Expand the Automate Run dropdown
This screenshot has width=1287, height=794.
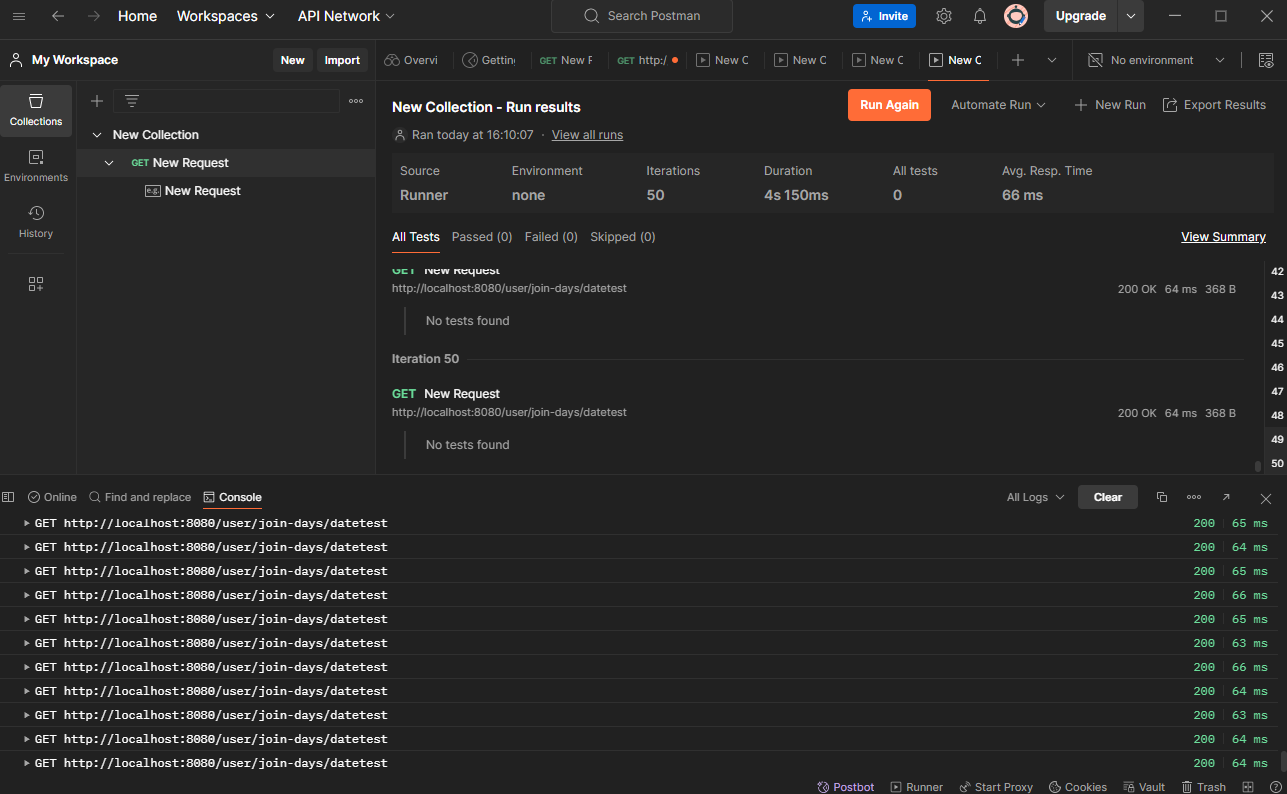click(x=998, y=105)
